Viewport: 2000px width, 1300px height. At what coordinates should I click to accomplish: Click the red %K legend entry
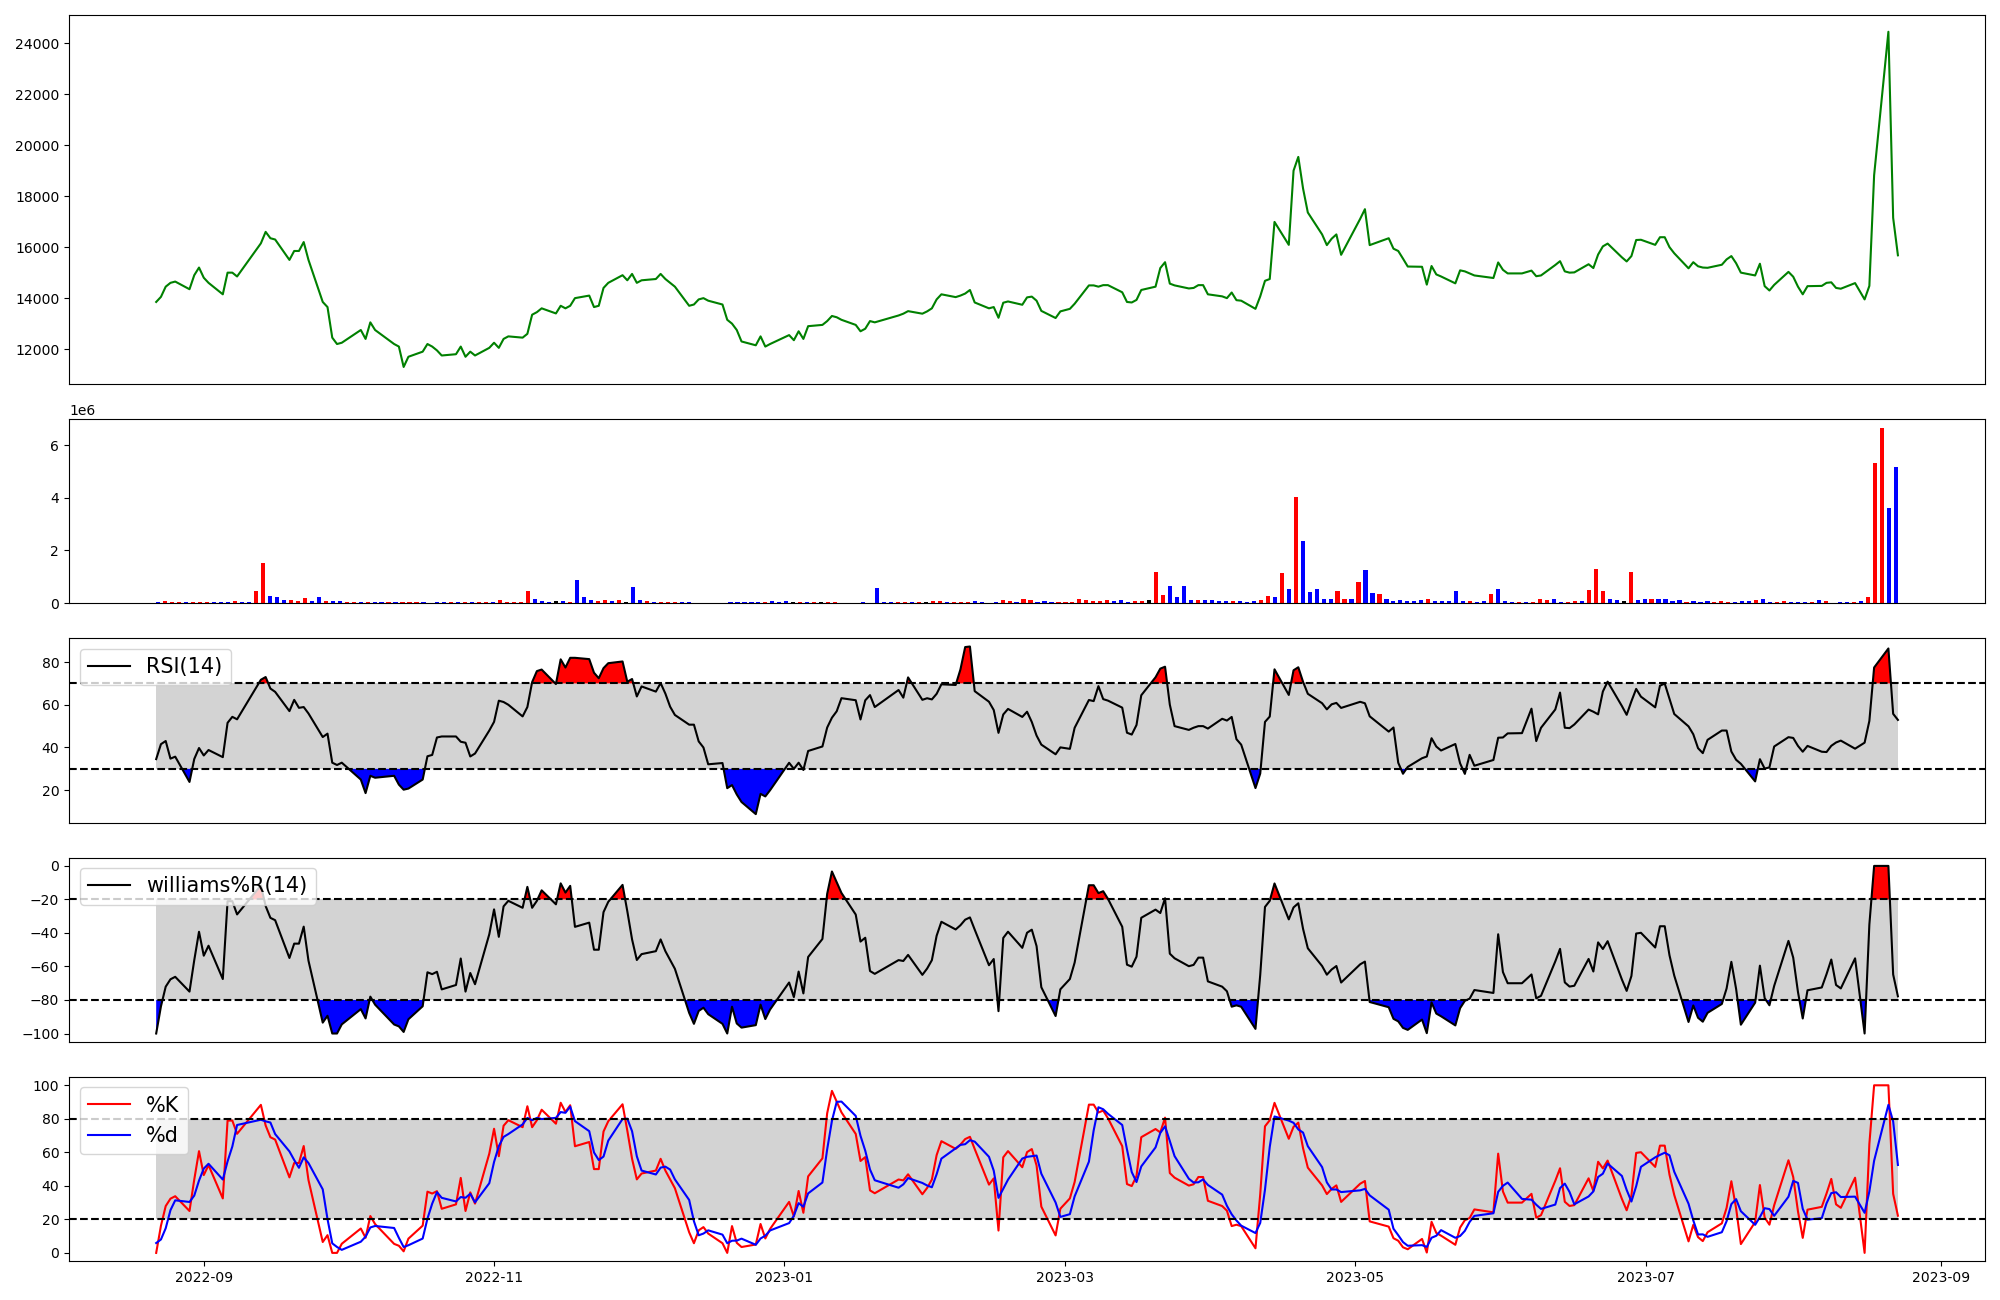(x=162, y=1104)
